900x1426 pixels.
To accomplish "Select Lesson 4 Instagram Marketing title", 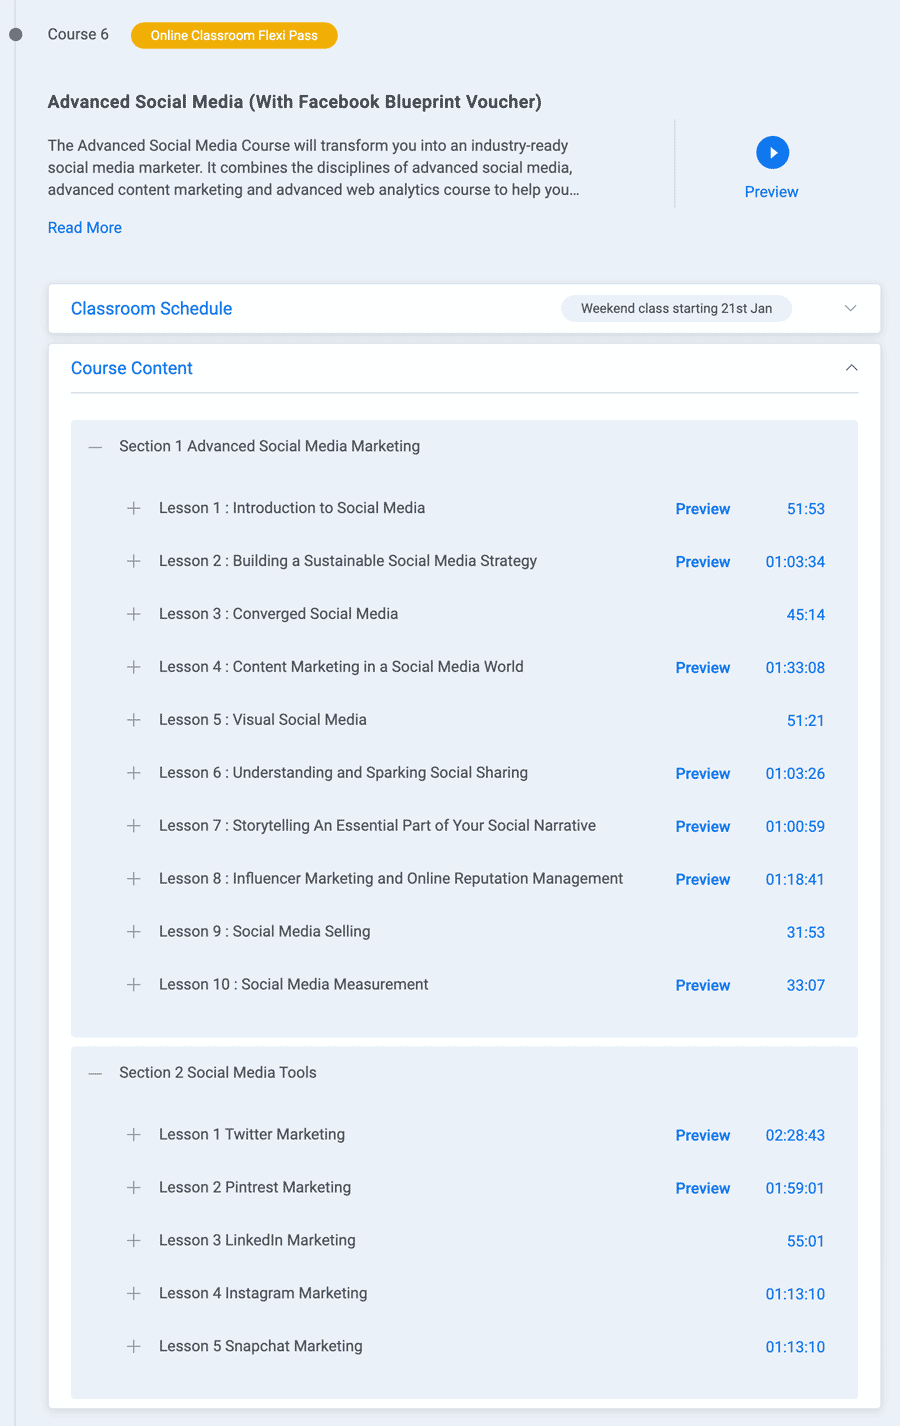I will click(263, 1293).
